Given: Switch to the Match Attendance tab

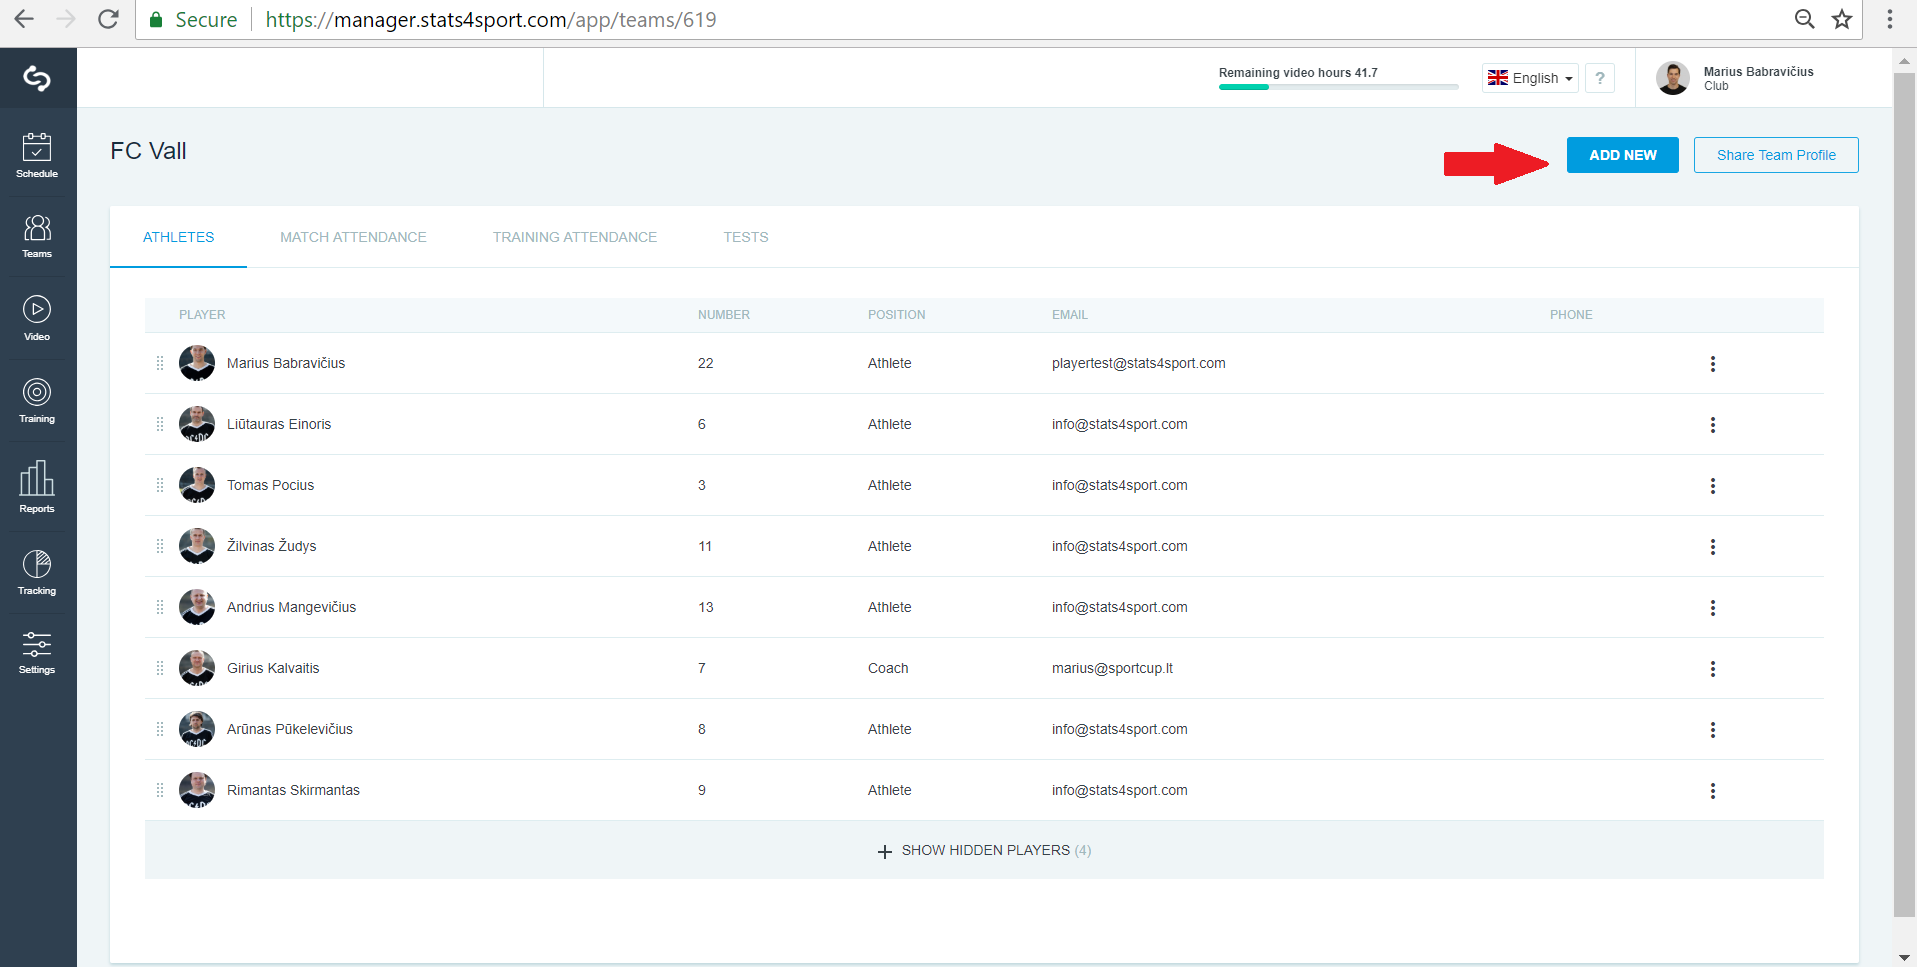Looking at the screenshot, I should coord(353,237).
